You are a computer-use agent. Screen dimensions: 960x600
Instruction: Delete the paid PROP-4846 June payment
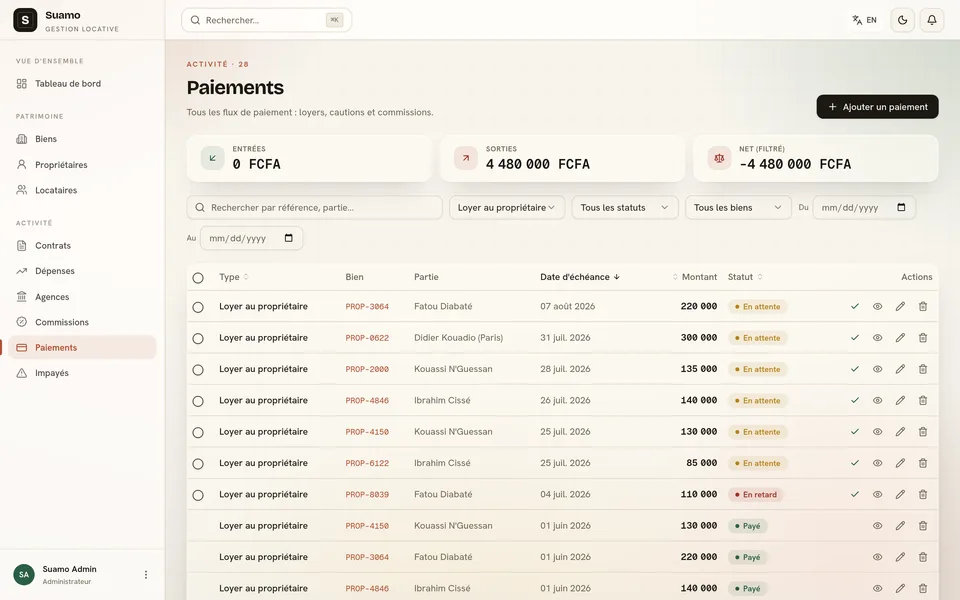coord(923,588)
